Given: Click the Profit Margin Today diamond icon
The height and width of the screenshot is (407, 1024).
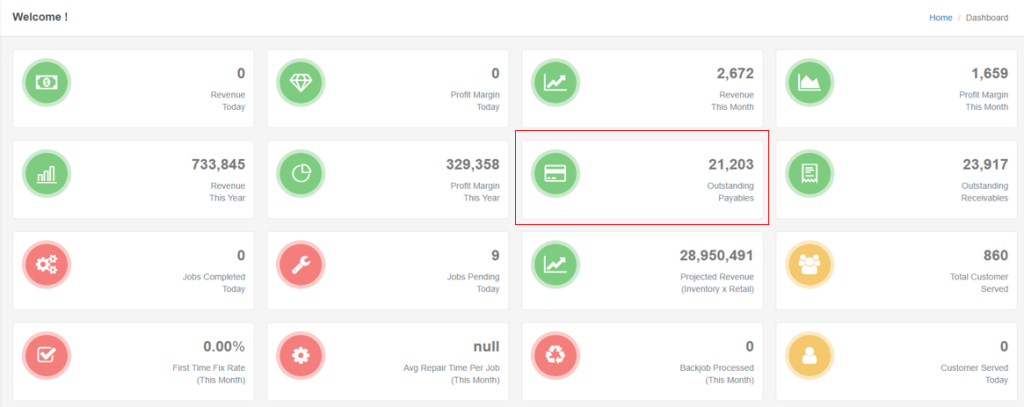Looking at the screenshot, I should tap(301, 83).
